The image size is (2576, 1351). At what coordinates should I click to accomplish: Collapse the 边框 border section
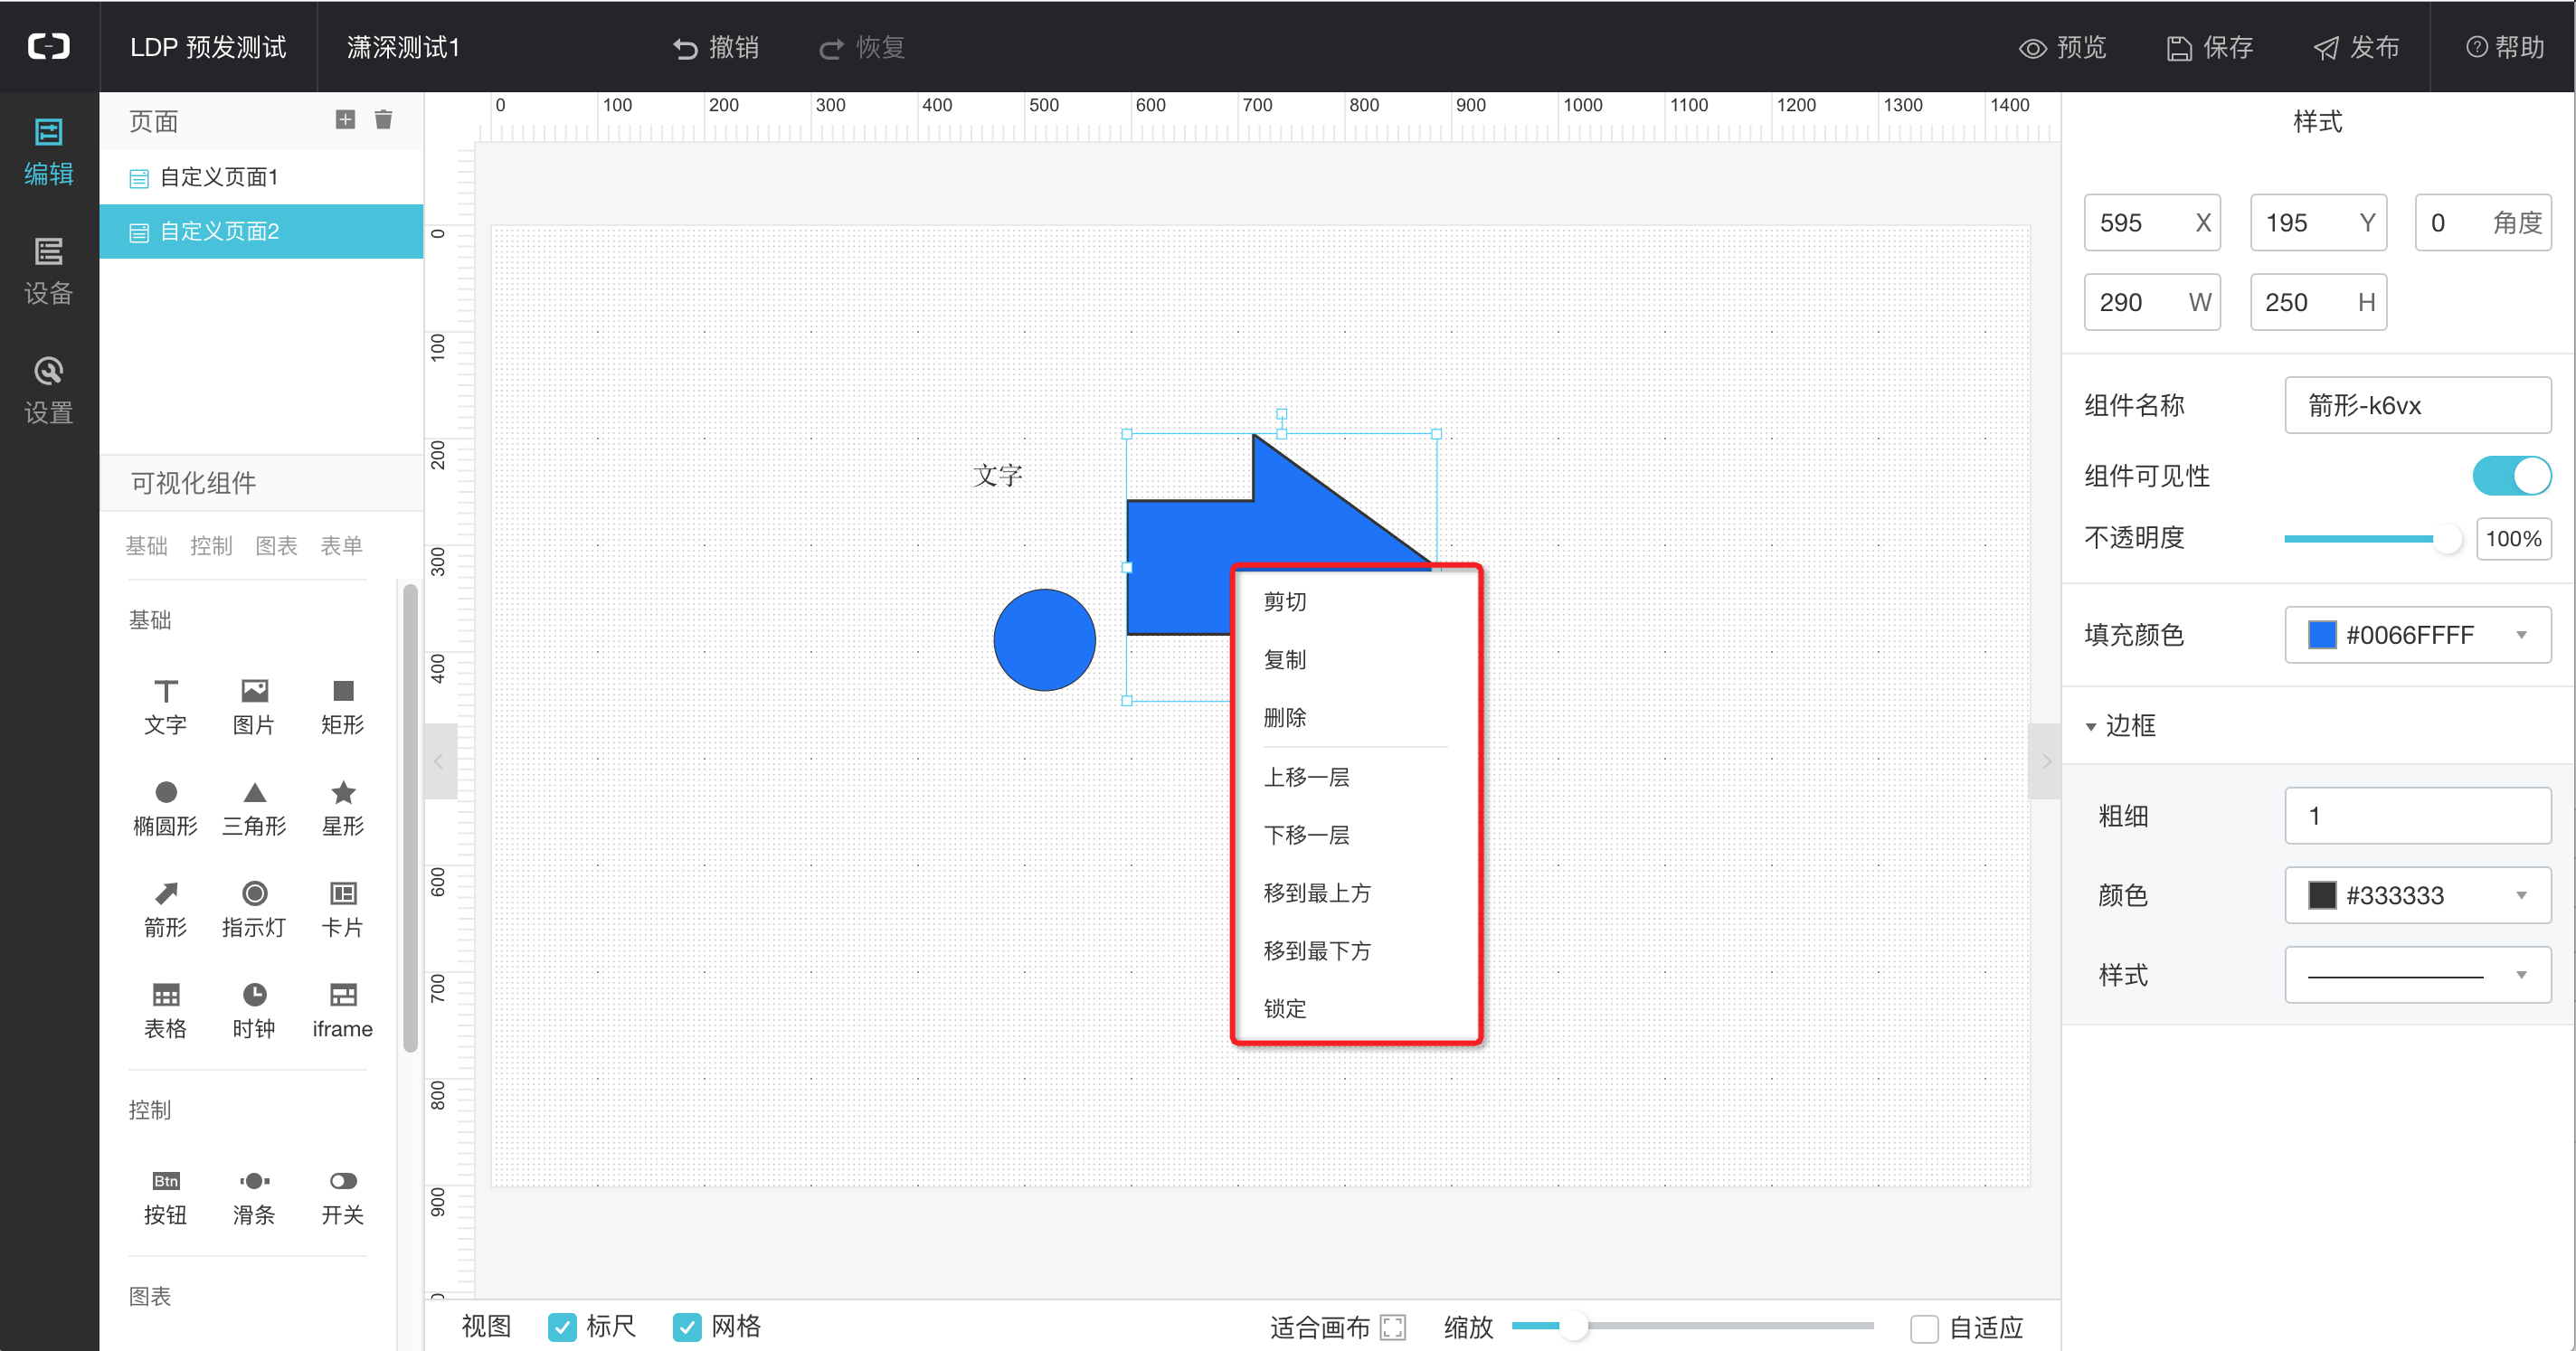pos(2091,726)
